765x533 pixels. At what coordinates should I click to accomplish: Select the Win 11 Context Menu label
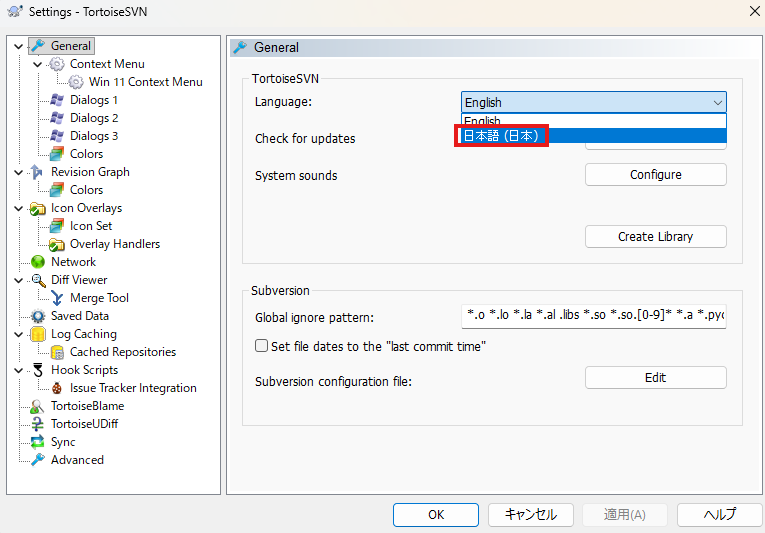[x=145, y=82]
